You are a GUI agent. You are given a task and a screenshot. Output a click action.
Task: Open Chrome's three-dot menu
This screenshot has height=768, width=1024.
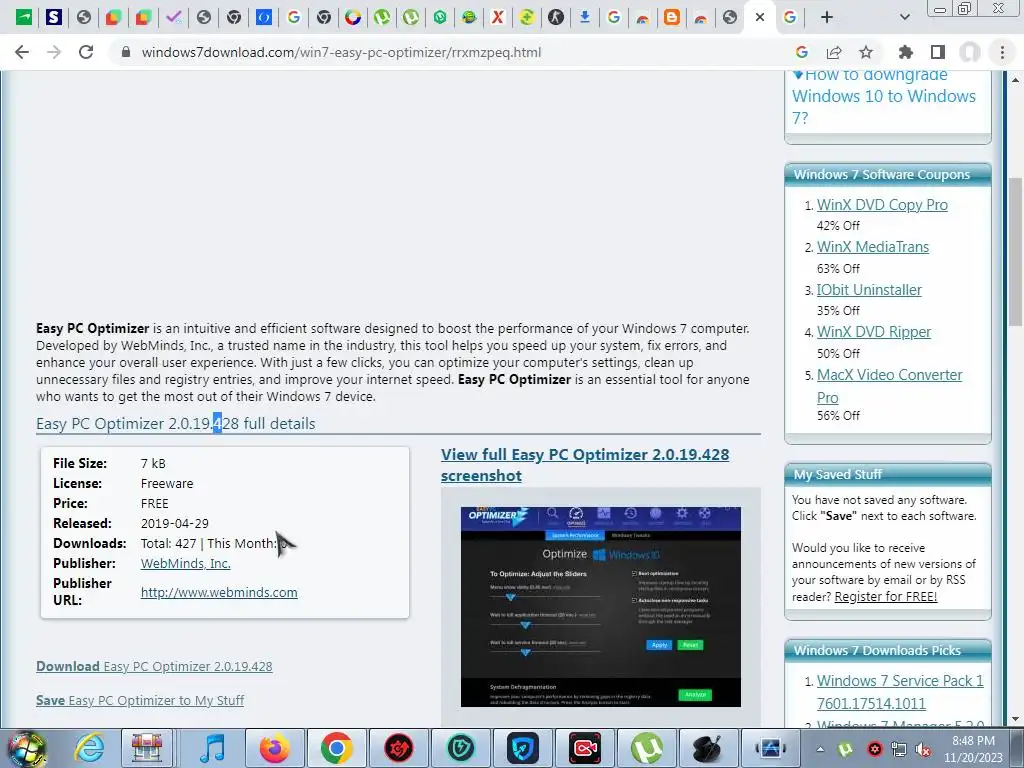pos(1002,52)
